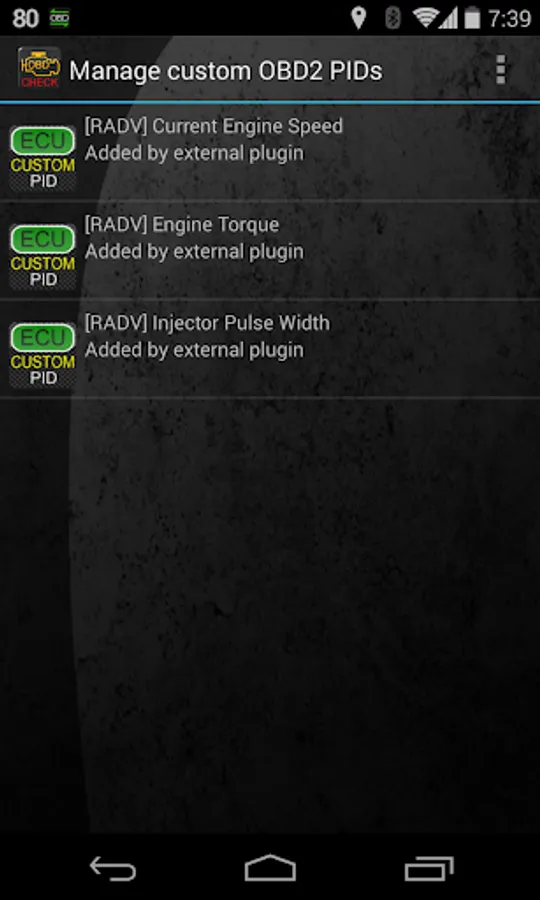This screenshot has height=900, width=540.
Task: Tap the OBD Check app icon
Action: [x=39, y=69]
